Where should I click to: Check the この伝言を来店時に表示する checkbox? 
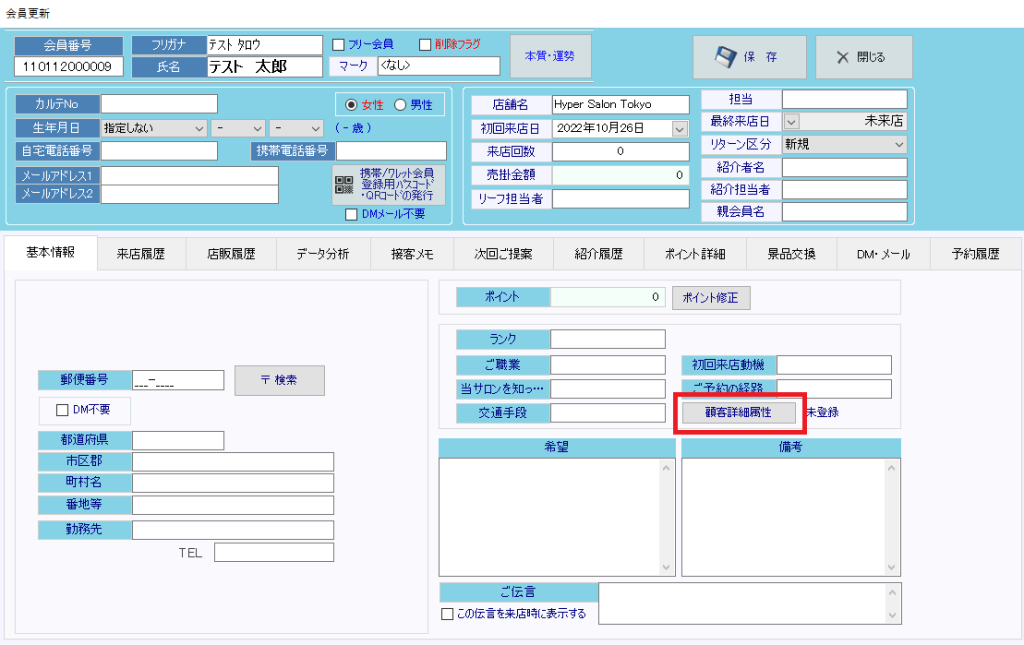447,614
